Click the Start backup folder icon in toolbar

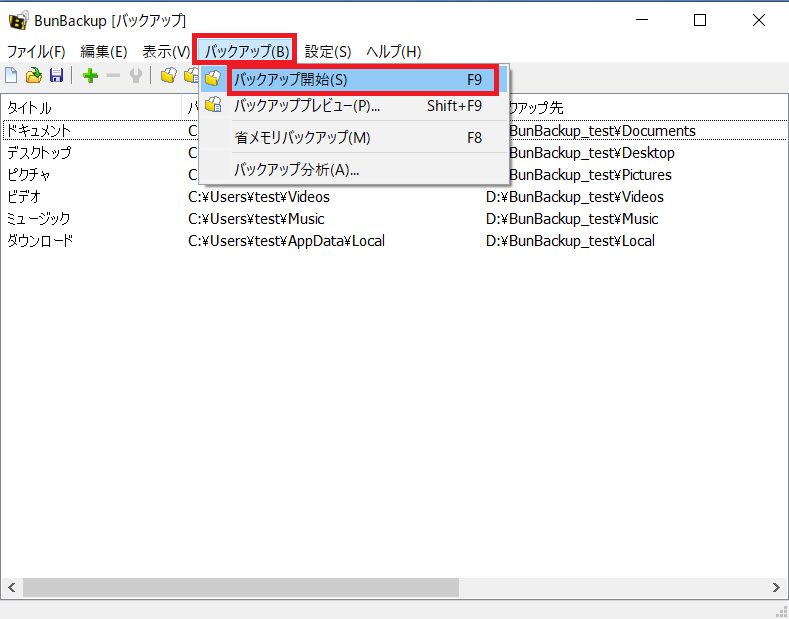coord(169,76)
